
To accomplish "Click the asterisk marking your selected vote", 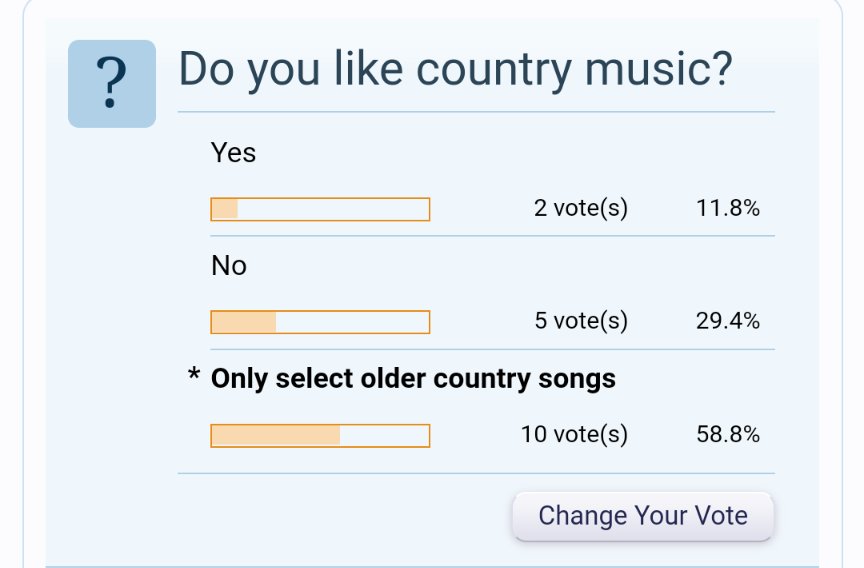I will pyautogui.click(x=194, y=374).
